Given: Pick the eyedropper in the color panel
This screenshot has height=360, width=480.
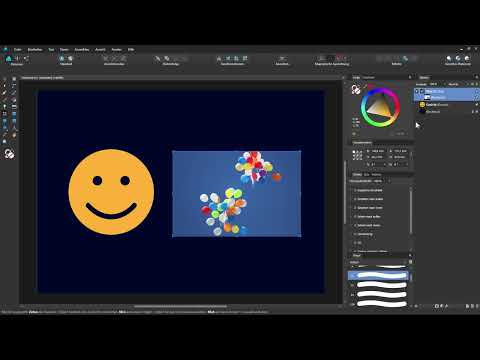Looking at the screenshot, I should point(365,86).
